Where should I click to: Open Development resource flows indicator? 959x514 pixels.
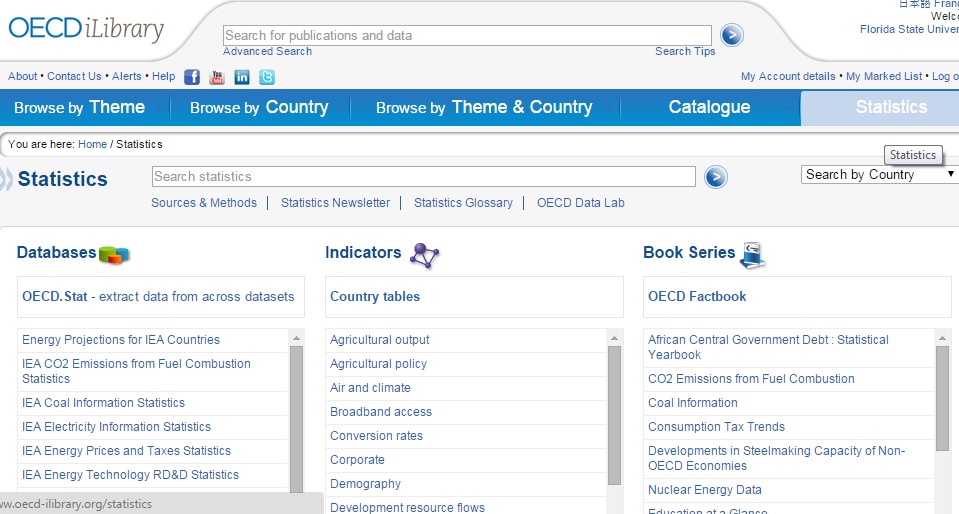[407, 508]
